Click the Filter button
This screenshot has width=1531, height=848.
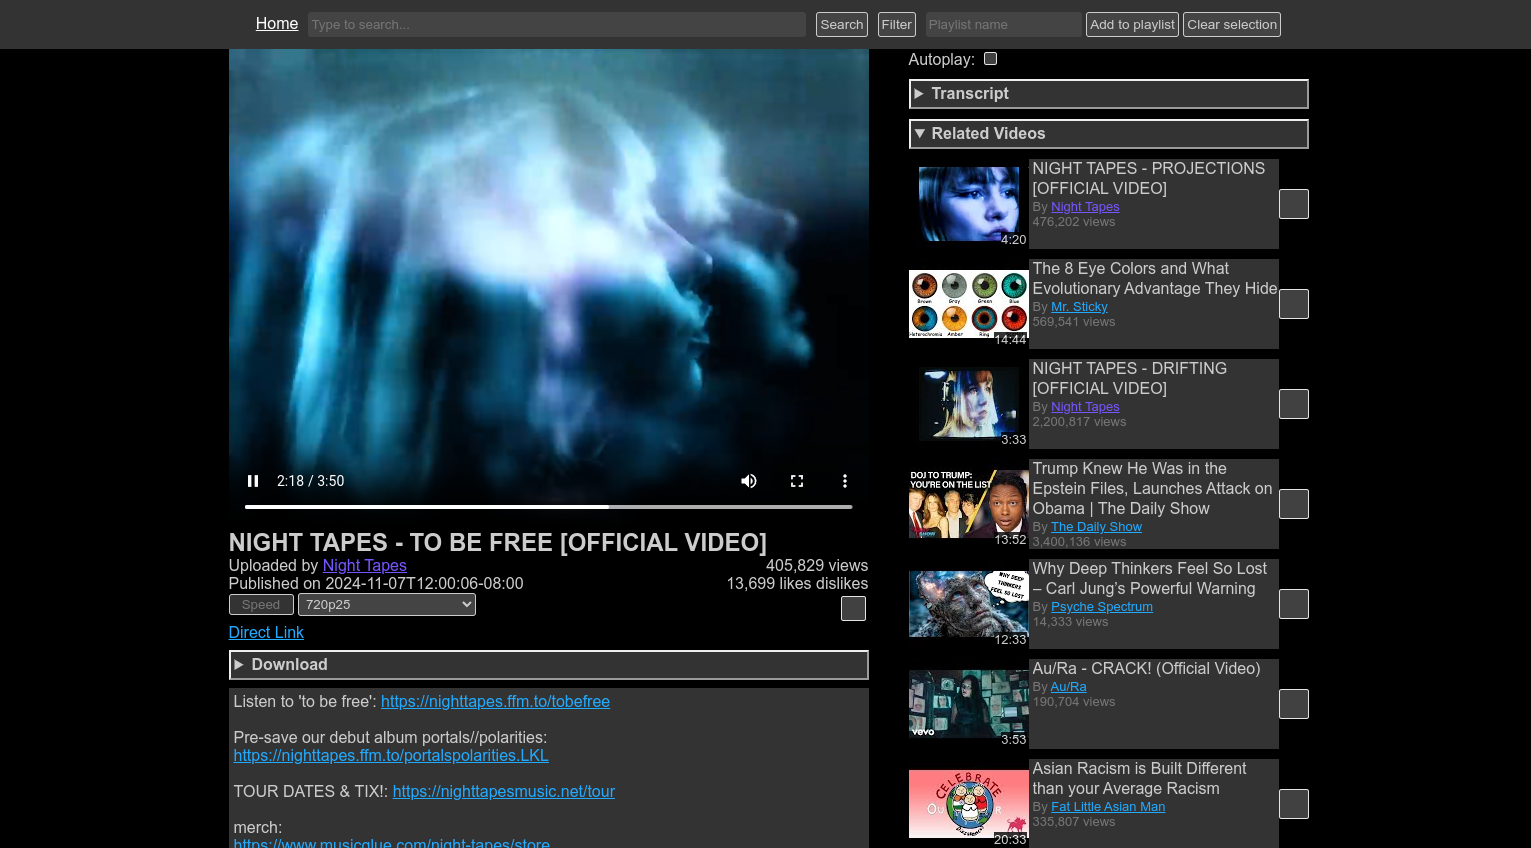[897, 24]
